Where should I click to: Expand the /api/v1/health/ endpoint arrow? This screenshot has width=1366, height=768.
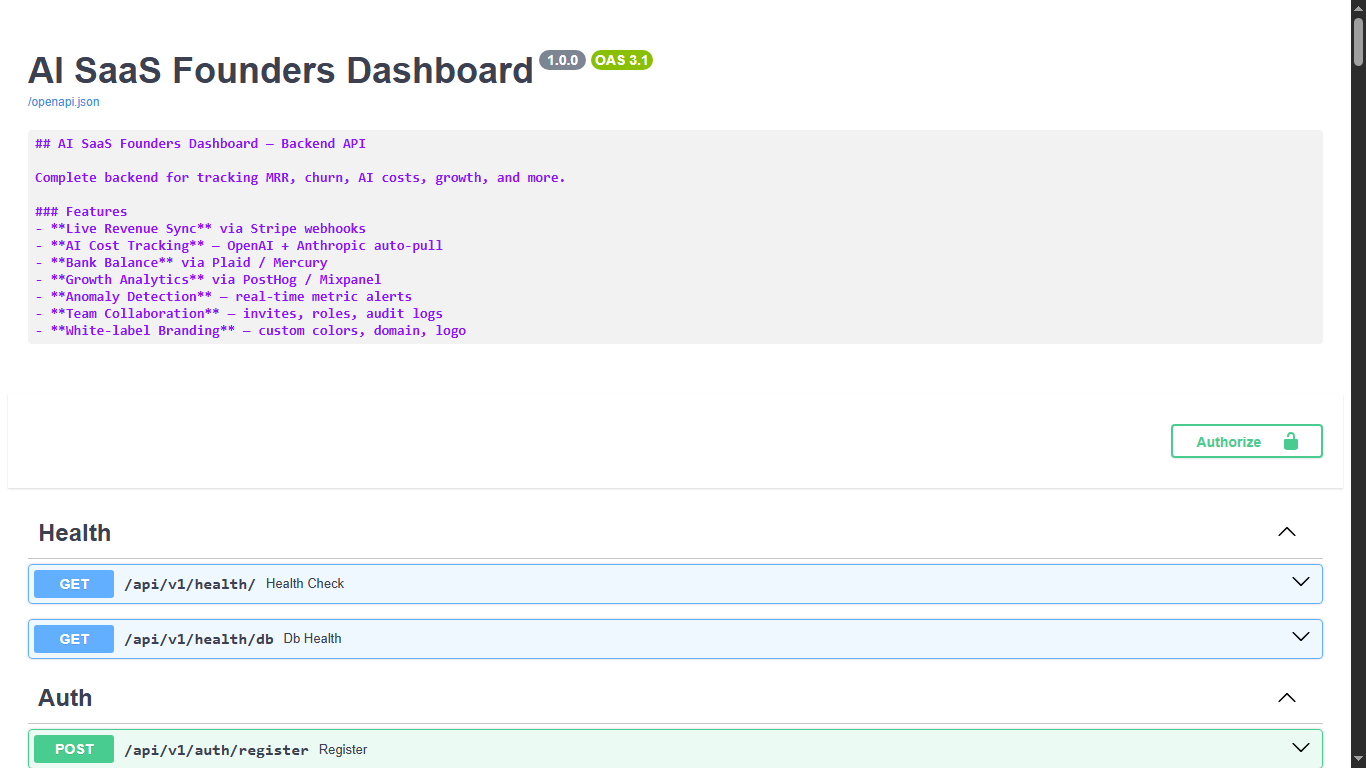tap(1300, 583)
